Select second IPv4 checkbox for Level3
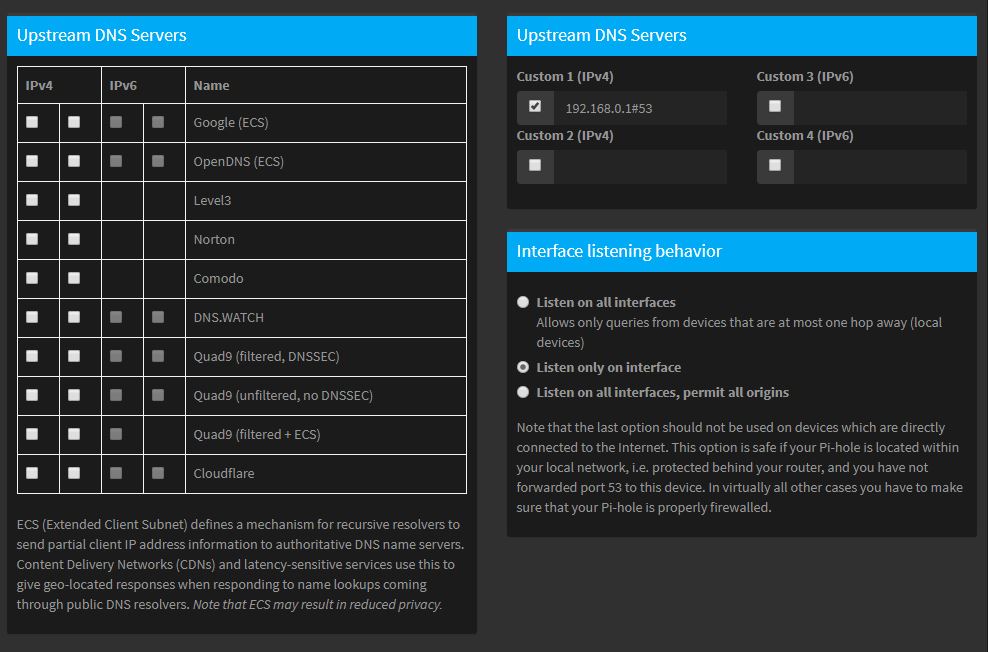 pyautogui.click(x=74, y=200)
